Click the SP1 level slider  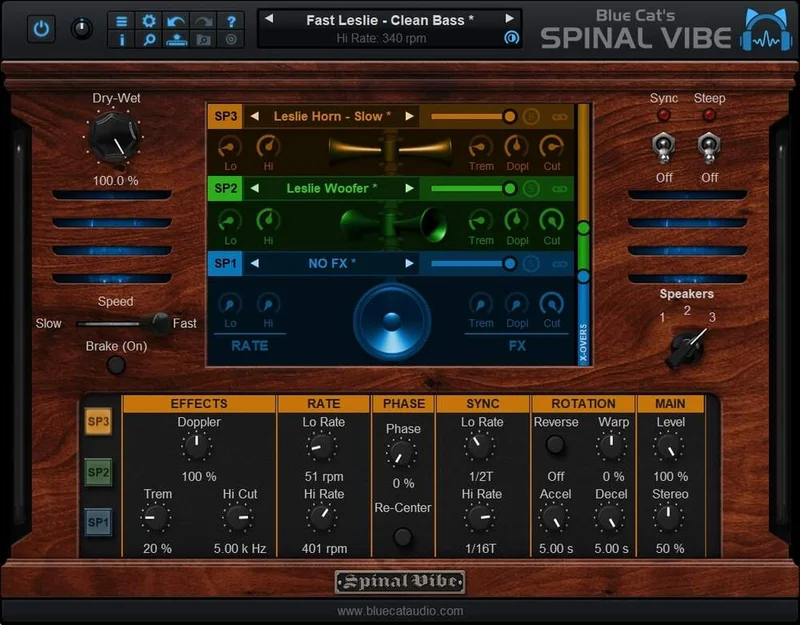point(474,264)
